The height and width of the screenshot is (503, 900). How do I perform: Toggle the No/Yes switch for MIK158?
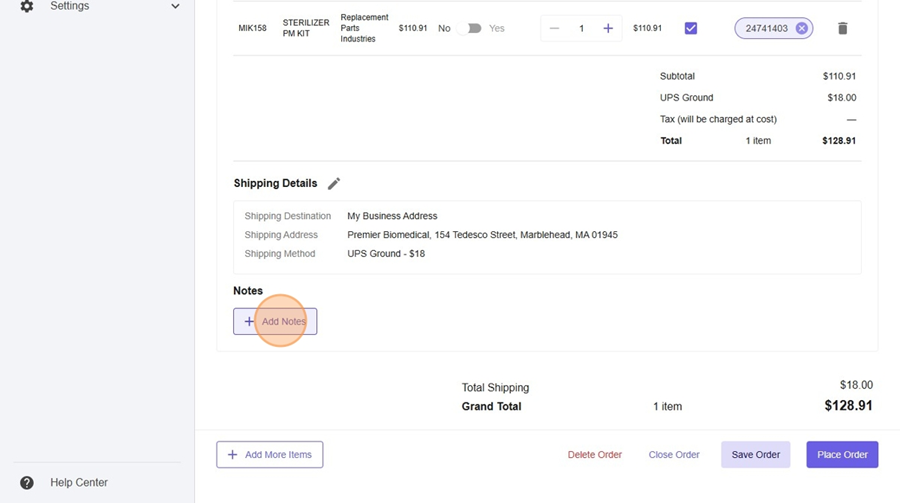coord(470,29)
